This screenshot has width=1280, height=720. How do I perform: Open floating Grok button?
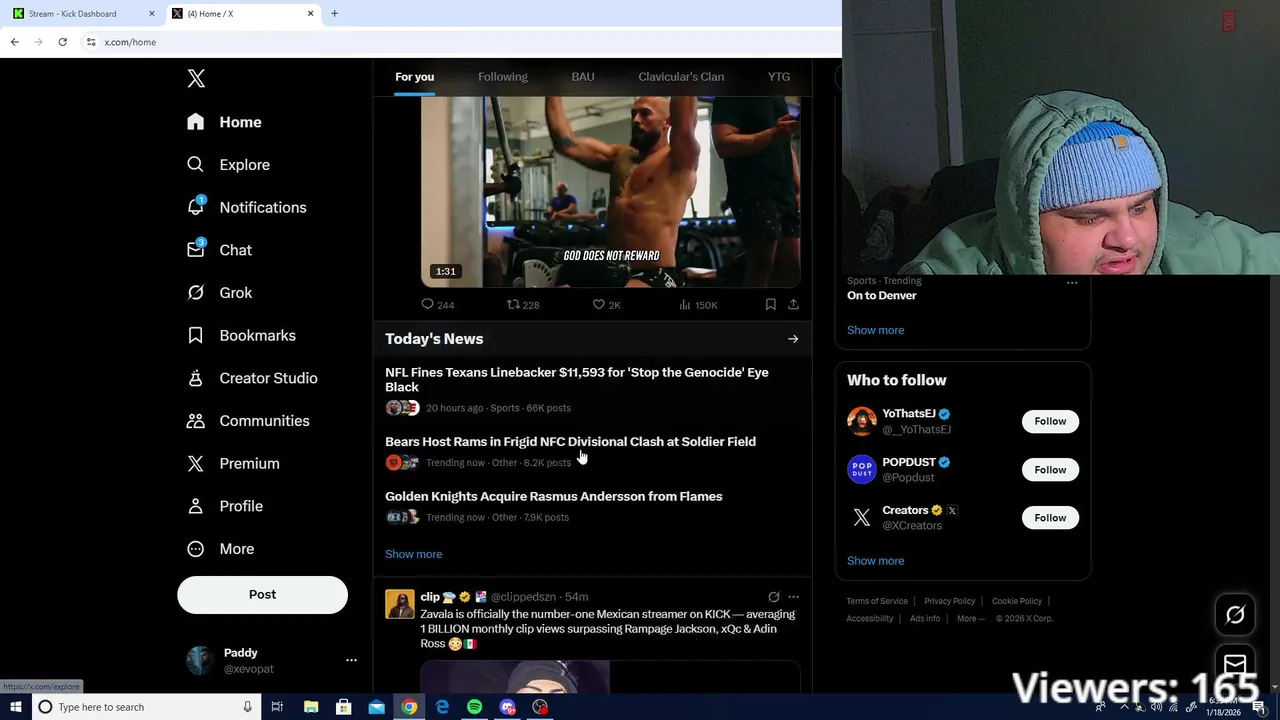point(1235,615)
